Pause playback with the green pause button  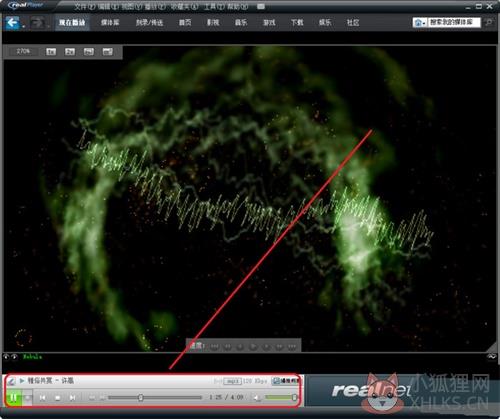coord(13,397)
